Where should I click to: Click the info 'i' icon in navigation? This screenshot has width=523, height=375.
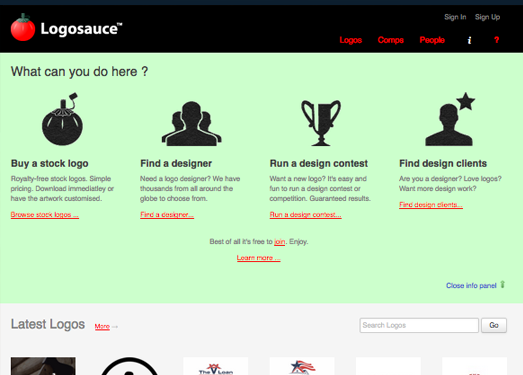click(x=469, y=40)
